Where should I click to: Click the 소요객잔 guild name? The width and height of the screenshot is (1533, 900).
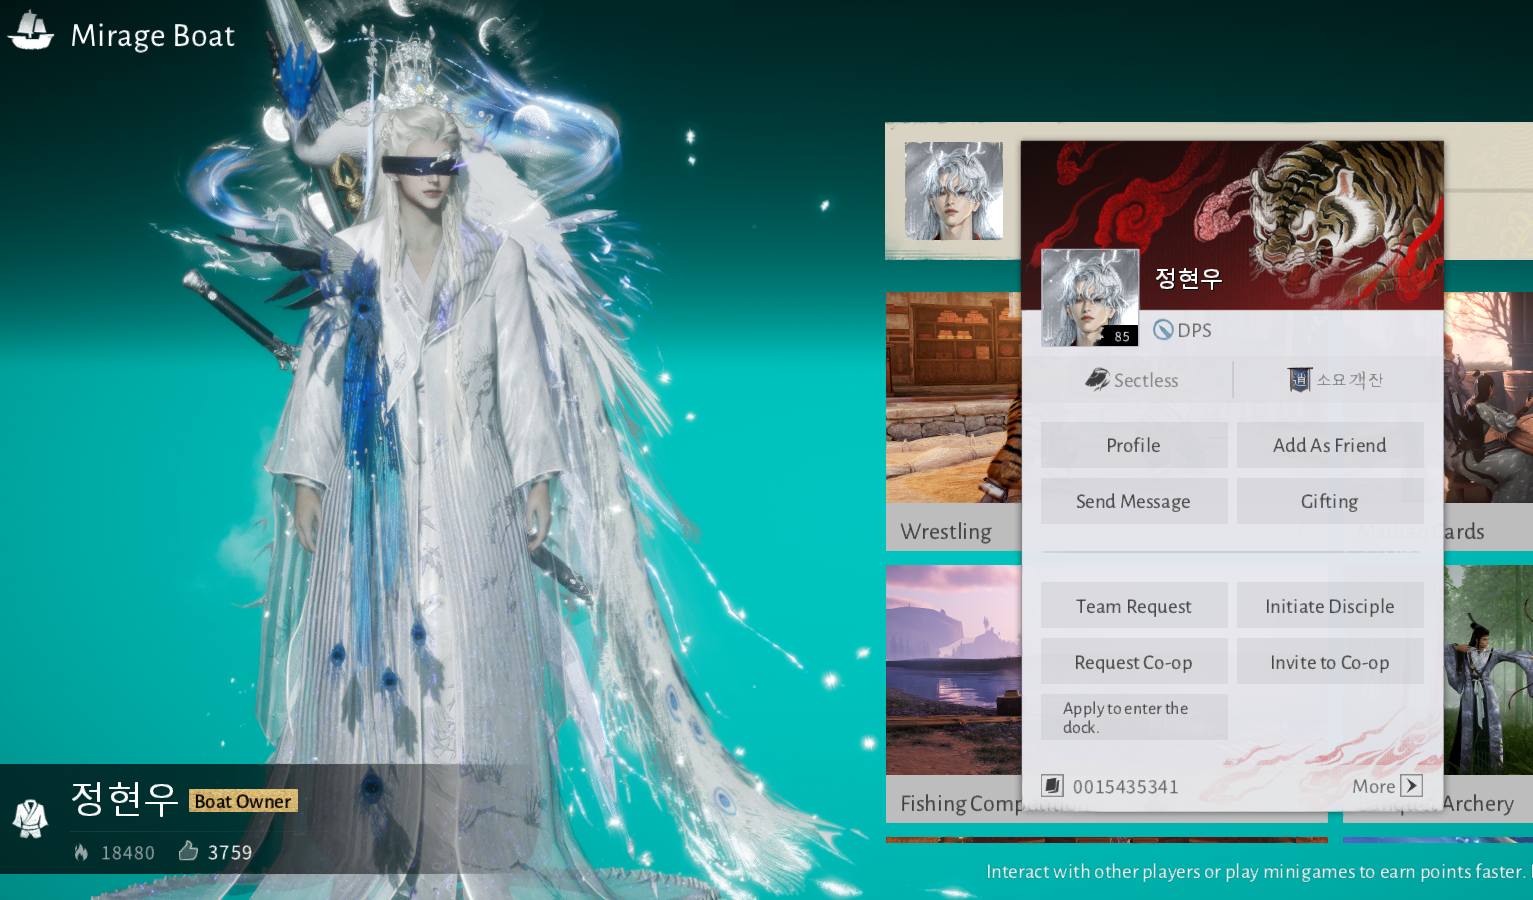[x=1349, y=380]
